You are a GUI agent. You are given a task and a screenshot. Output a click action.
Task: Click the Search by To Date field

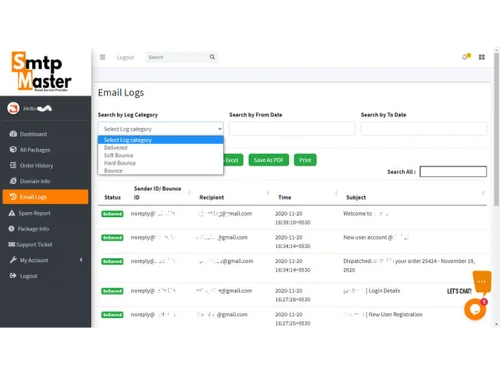coord(423,129)
